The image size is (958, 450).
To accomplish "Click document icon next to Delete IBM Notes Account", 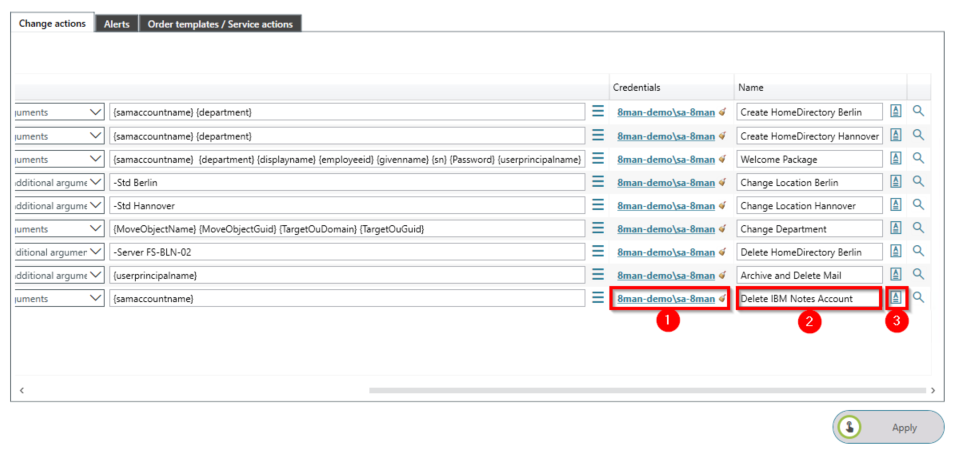I will 896,297.
